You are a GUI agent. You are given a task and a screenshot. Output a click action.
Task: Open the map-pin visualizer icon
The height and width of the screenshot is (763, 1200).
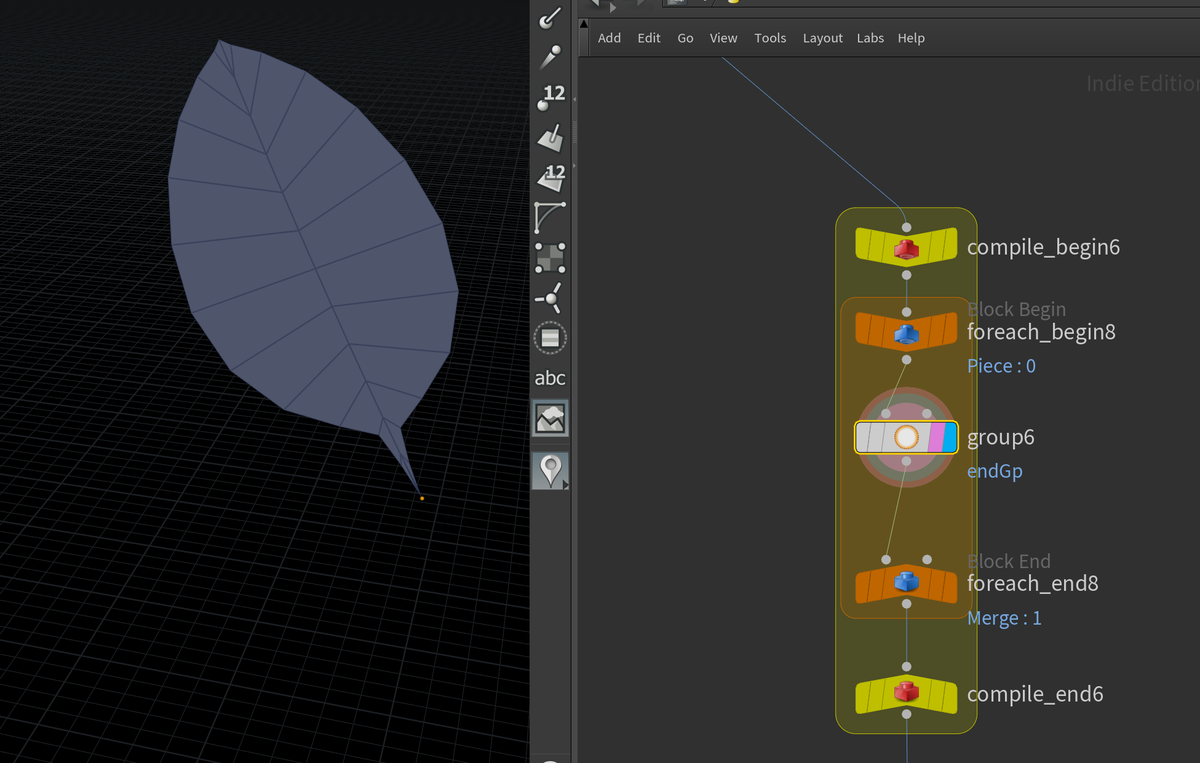pos(550,470)
